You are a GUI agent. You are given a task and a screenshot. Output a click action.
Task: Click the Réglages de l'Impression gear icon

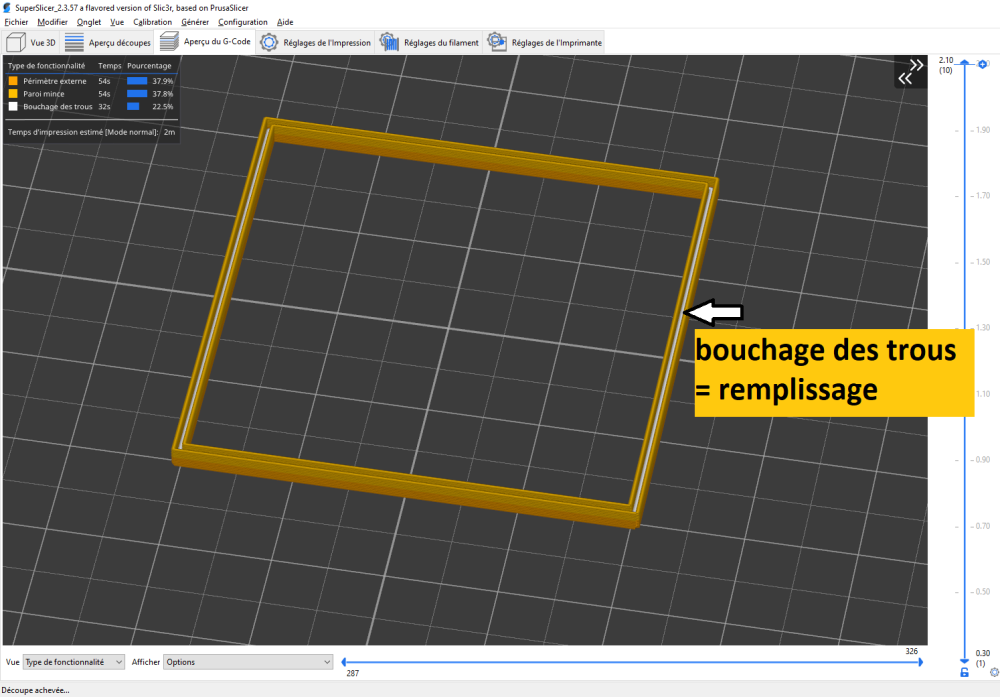tap(269, 42)
